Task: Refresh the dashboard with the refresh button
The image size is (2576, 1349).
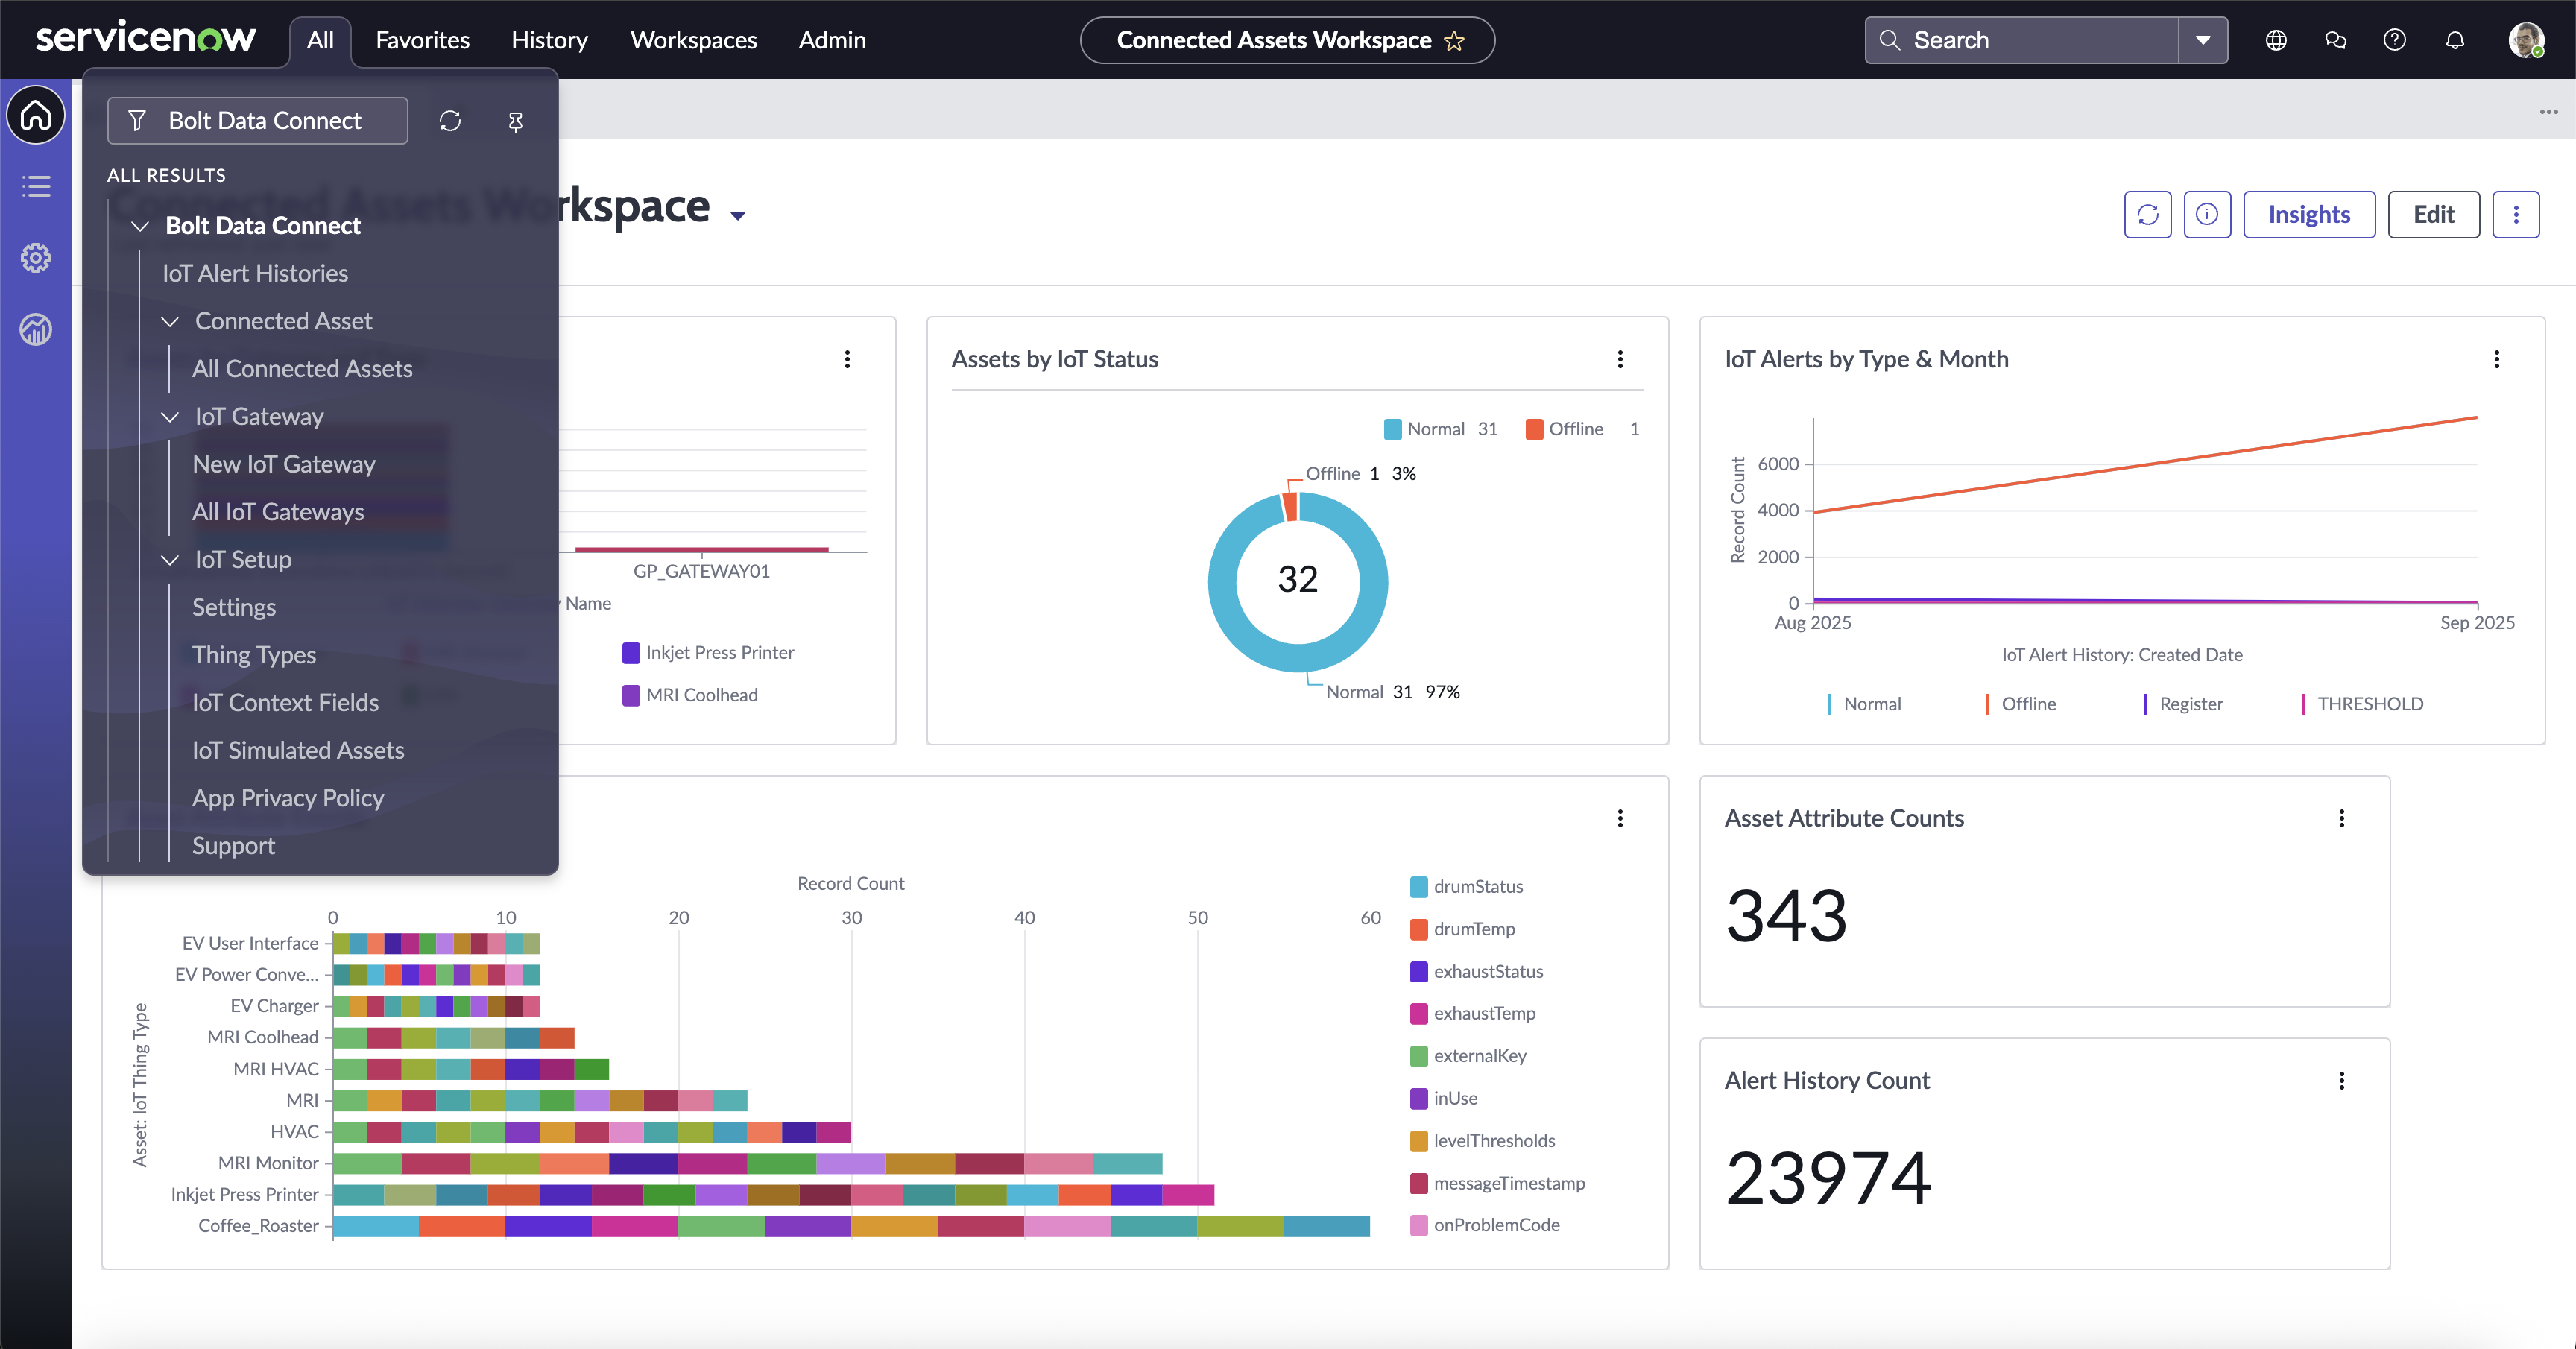Action: tap(2148, 214)
